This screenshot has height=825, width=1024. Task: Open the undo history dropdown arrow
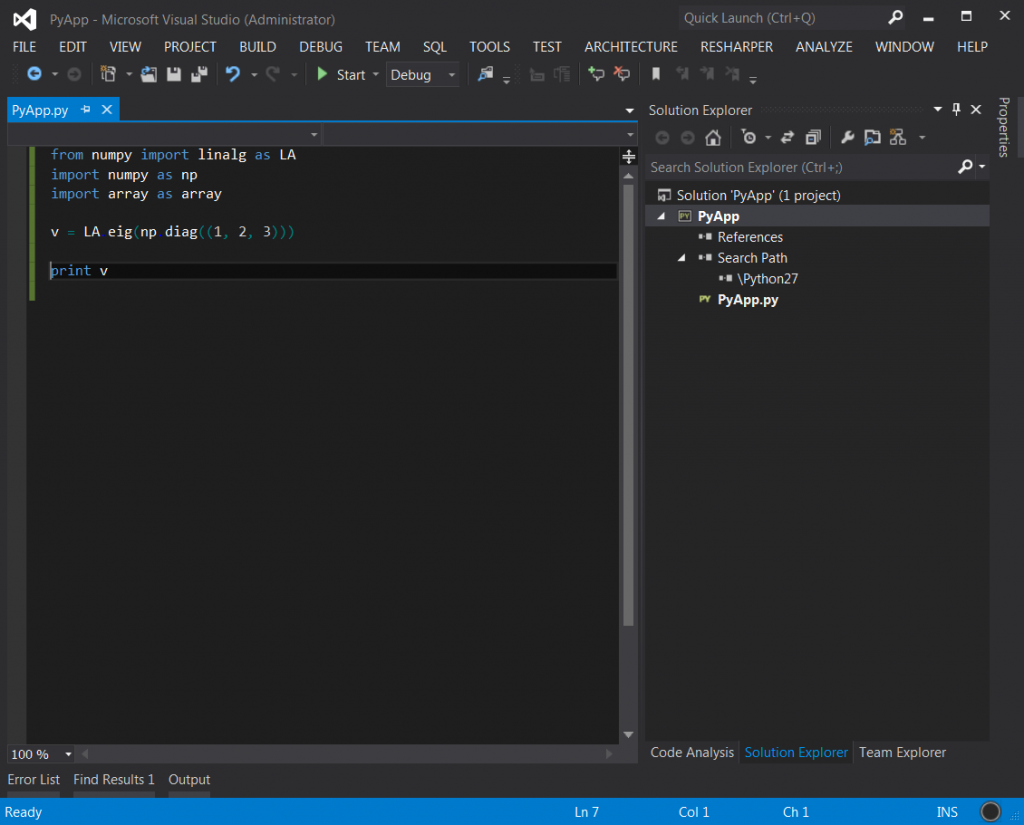[x=254, y=74]
